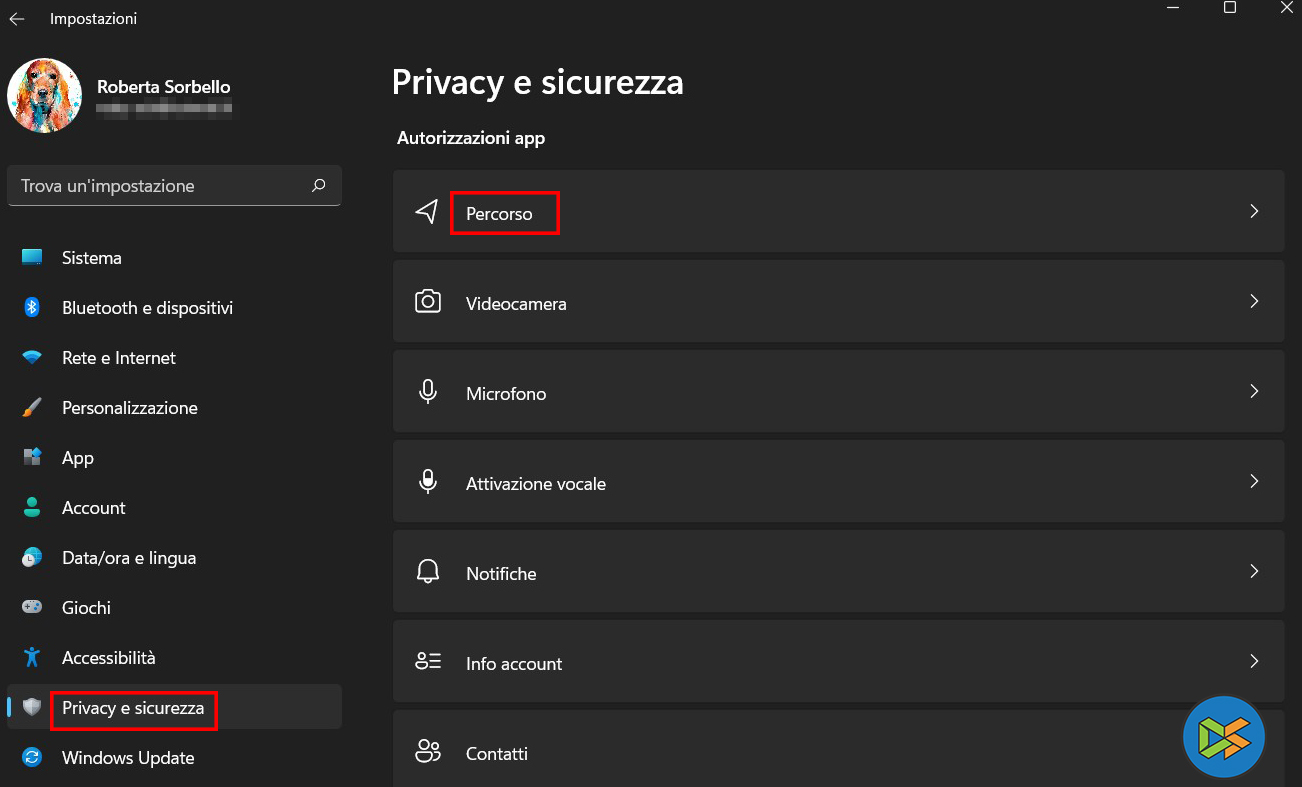Click the Personalizzazione paintbrush icon
1302x787 pixels.
coord(32,408)
